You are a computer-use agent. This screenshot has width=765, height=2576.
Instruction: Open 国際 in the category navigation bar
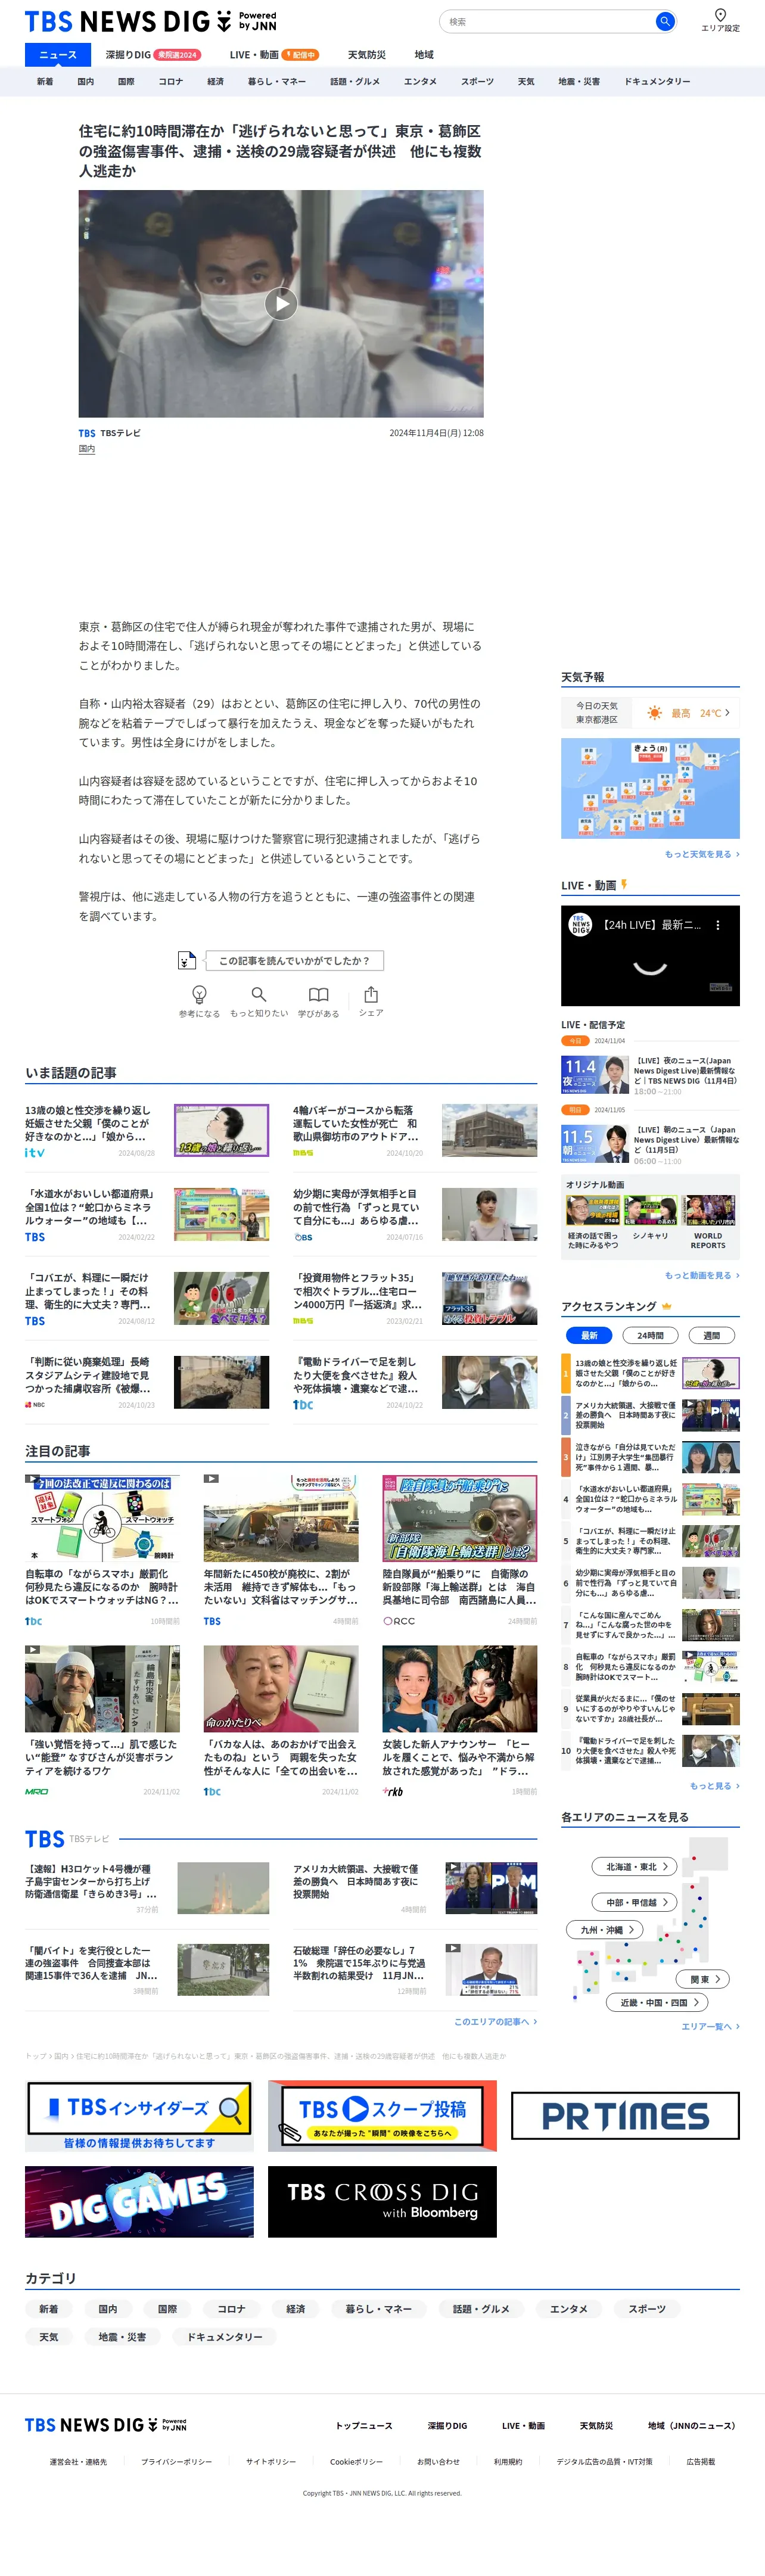click(126, 81)
